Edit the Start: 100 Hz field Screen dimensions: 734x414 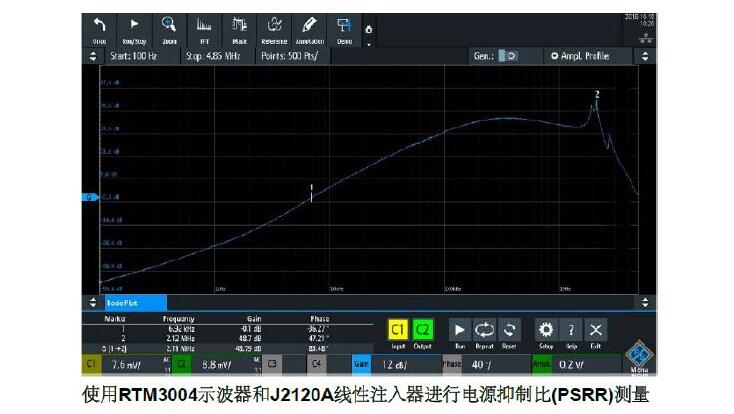141,56
